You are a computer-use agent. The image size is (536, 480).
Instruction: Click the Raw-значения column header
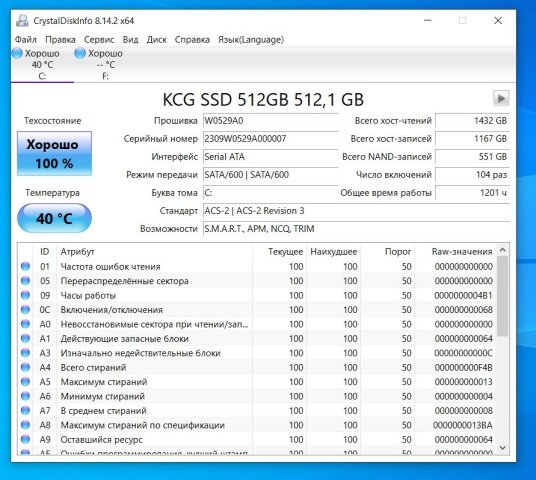(455, 252)
